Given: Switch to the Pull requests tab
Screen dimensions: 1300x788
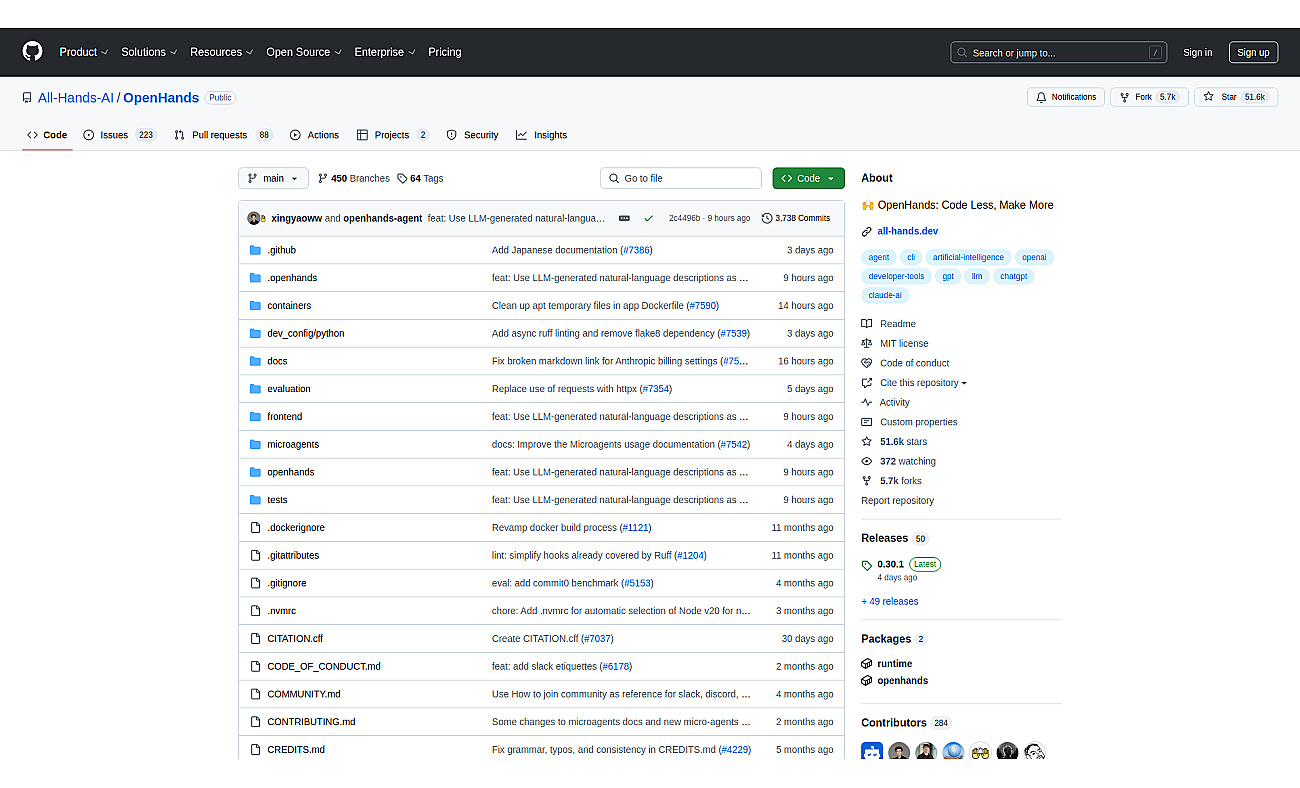Looking at the screenshot, I should [223, 135].
